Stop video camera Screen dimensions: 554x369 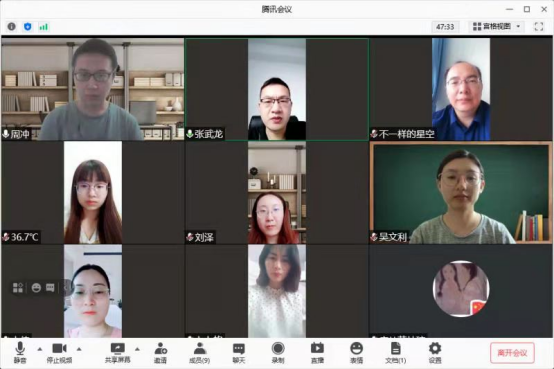pos(59,353)
